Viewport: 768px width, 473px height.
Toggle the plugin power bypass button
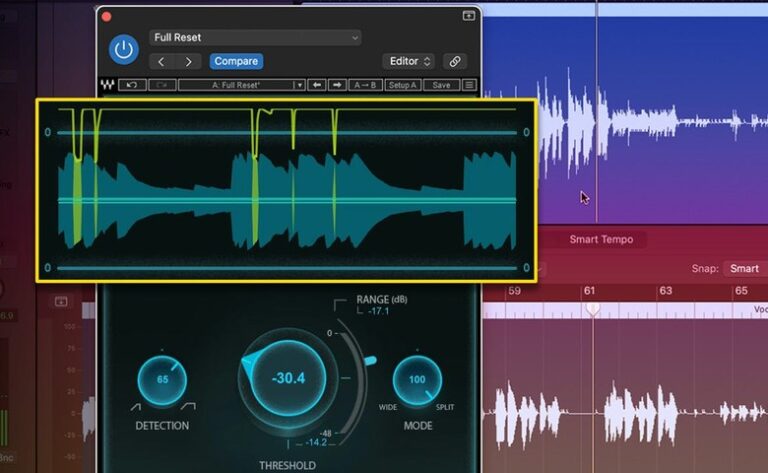click(123, 49)
